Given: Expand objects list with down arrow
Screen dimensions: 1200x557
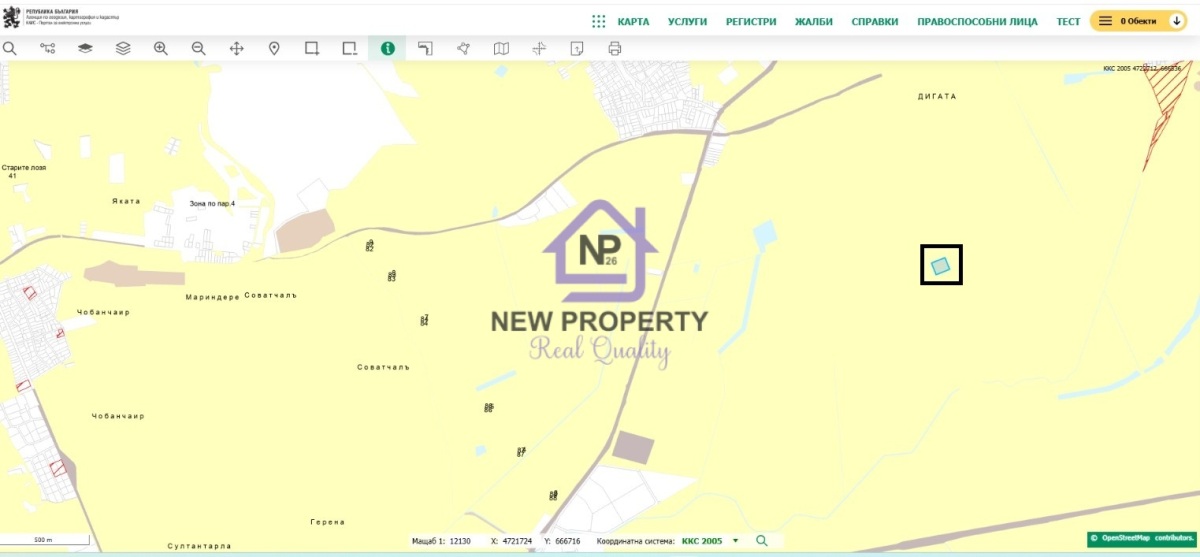Looking at the screenshot, I should (1177, 21).
